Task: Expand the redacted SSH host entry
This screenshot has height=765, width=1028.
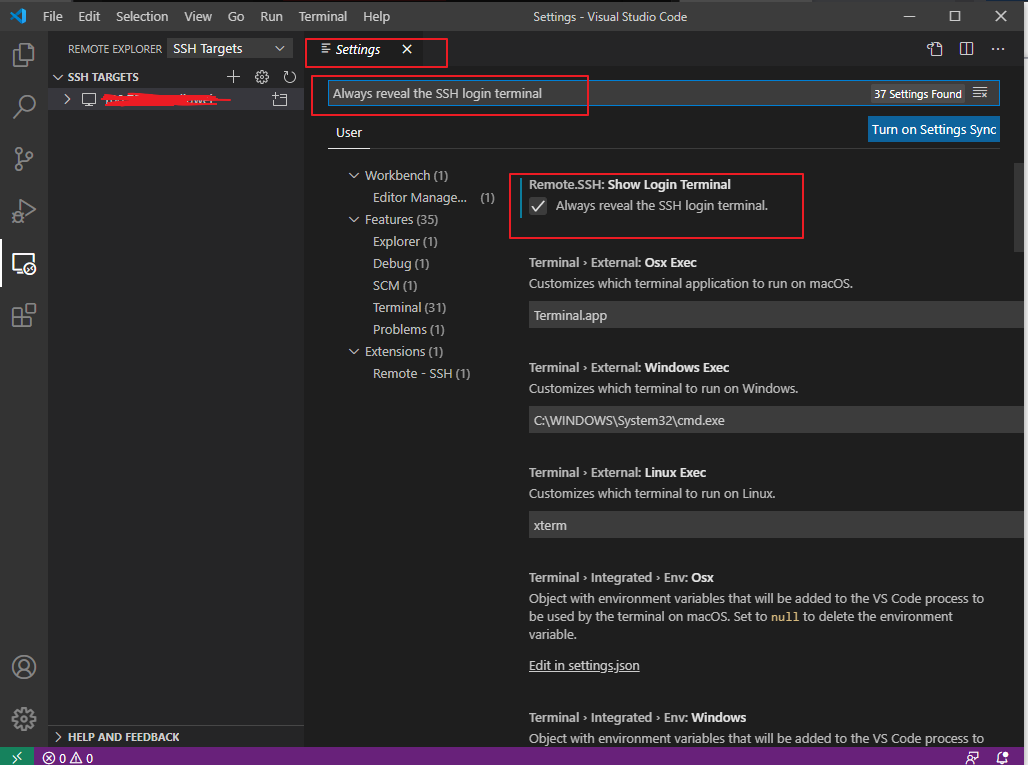Action: (x=67, y=99)
